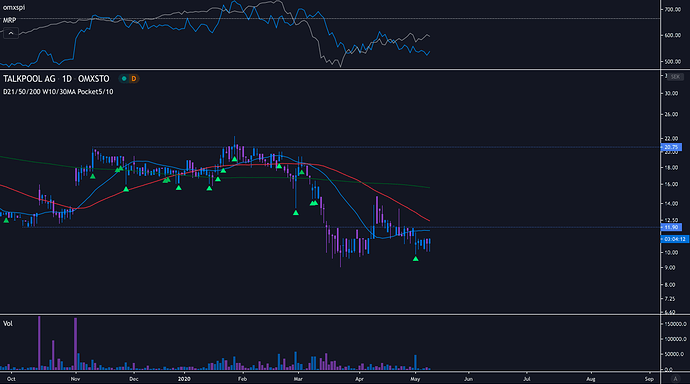Click the 20.75 price label on the price axis
This screenshot has width=690, height=384.
[x=671, y=147]
